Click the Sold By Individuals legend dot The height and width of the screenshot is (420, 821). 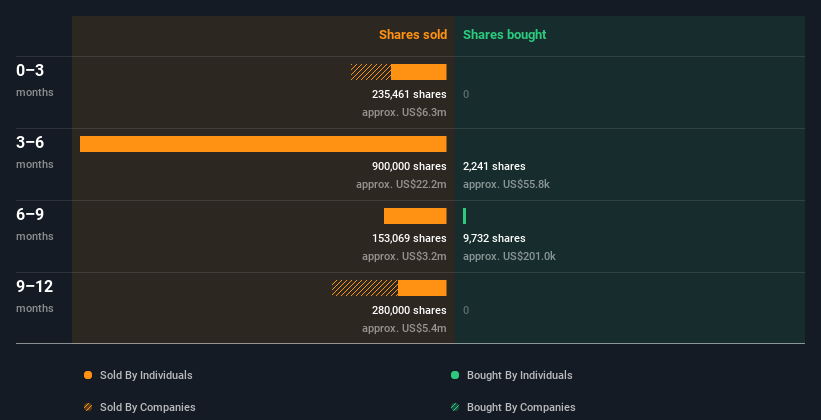[x=88, y=375]
